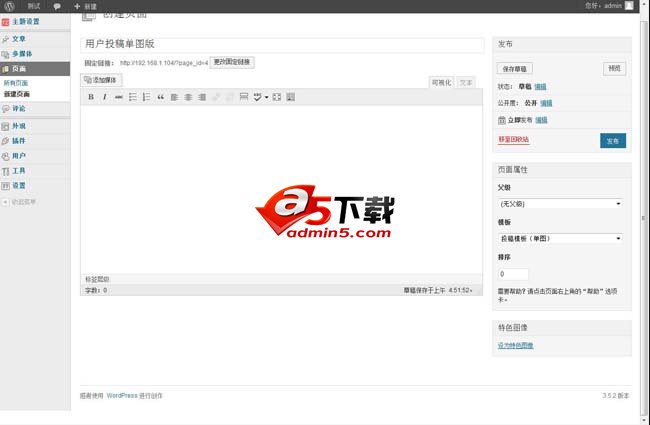Open the 父级 parent page dropdown
The width and height of the screenshot is (650, 425).
(561, 204)
